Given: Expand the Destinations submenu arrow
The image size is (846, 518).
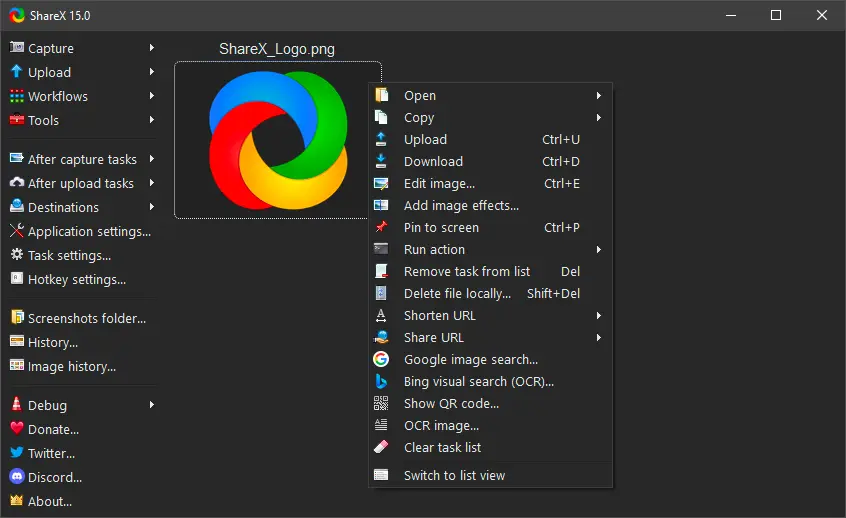Looking at the screenshot, I should point(152,207).
